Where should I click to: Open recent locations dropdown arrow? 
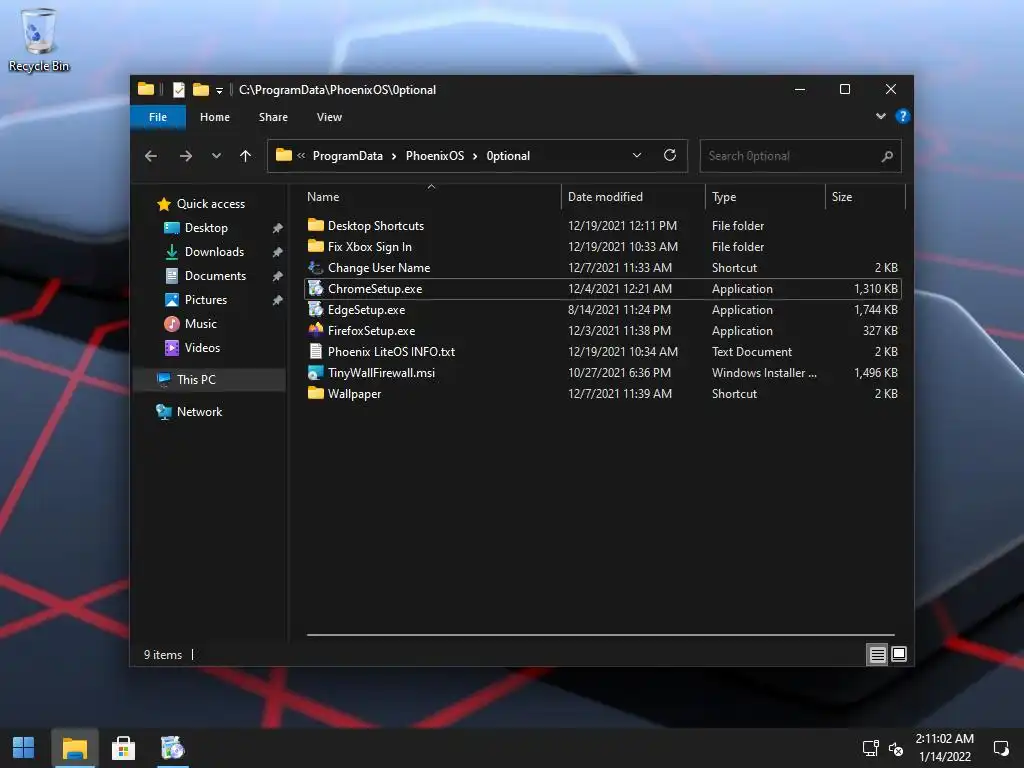(216, 156)
